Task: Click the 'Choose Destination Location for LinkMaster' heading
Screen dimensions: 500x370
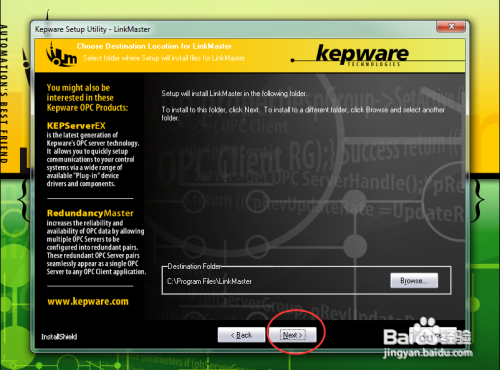Action: (154, 46)
